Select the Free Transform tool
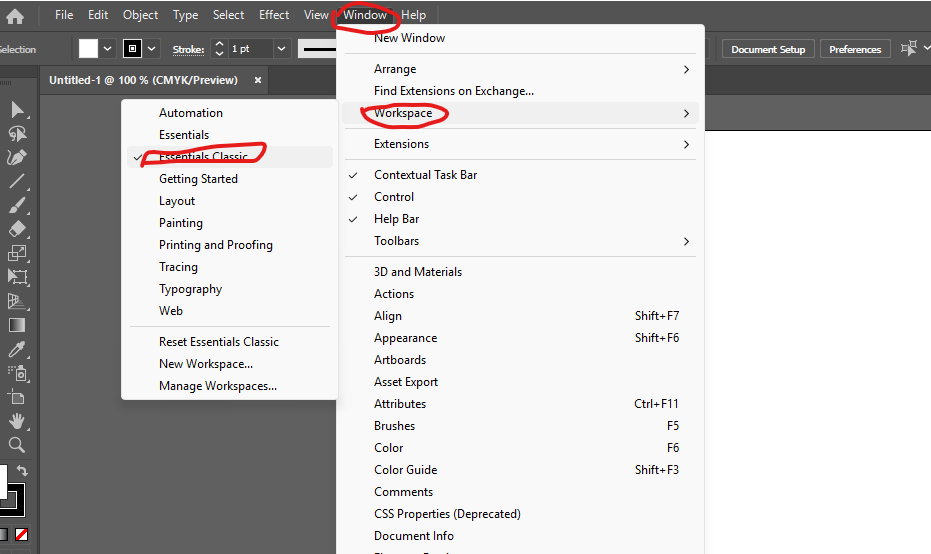931x554 pixels. [17, 277]
